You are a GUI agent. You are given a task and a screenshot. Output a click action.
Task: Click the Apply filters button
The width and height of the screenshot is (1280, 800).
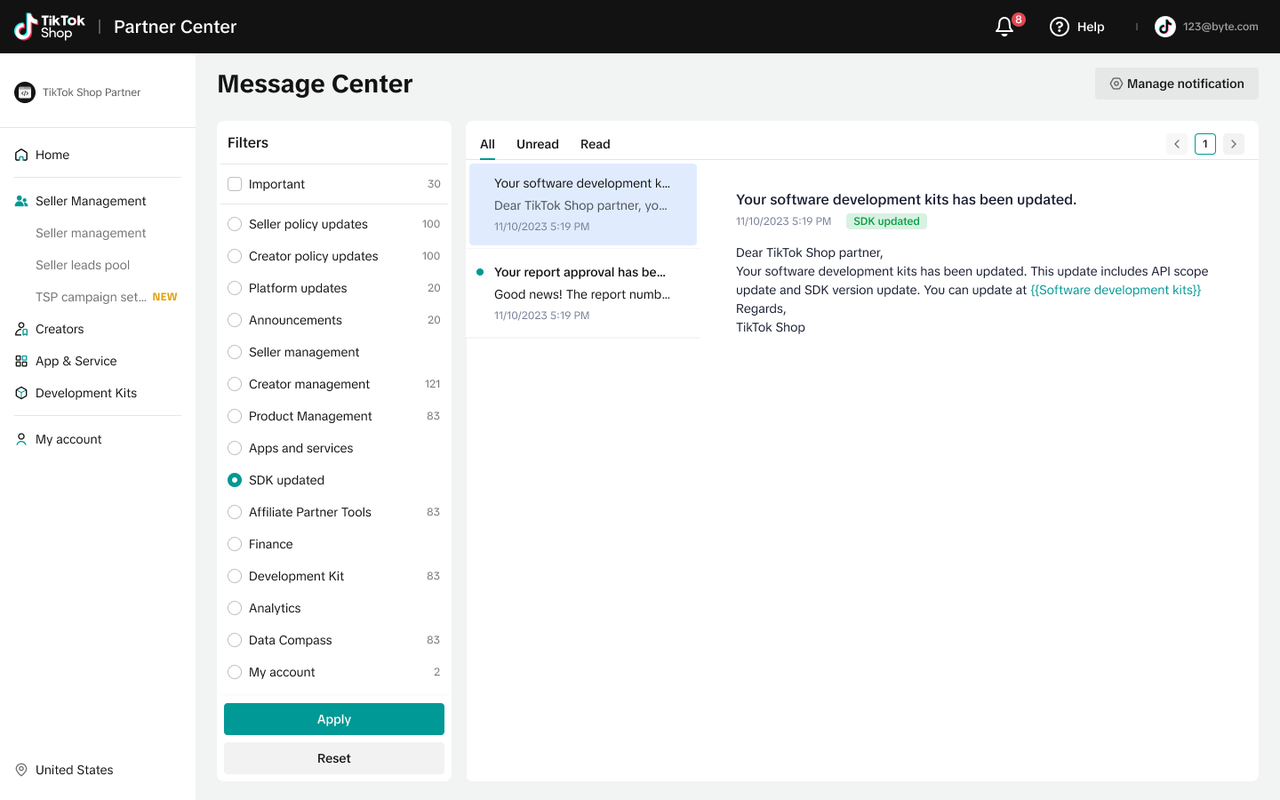[x=334, y=719]
